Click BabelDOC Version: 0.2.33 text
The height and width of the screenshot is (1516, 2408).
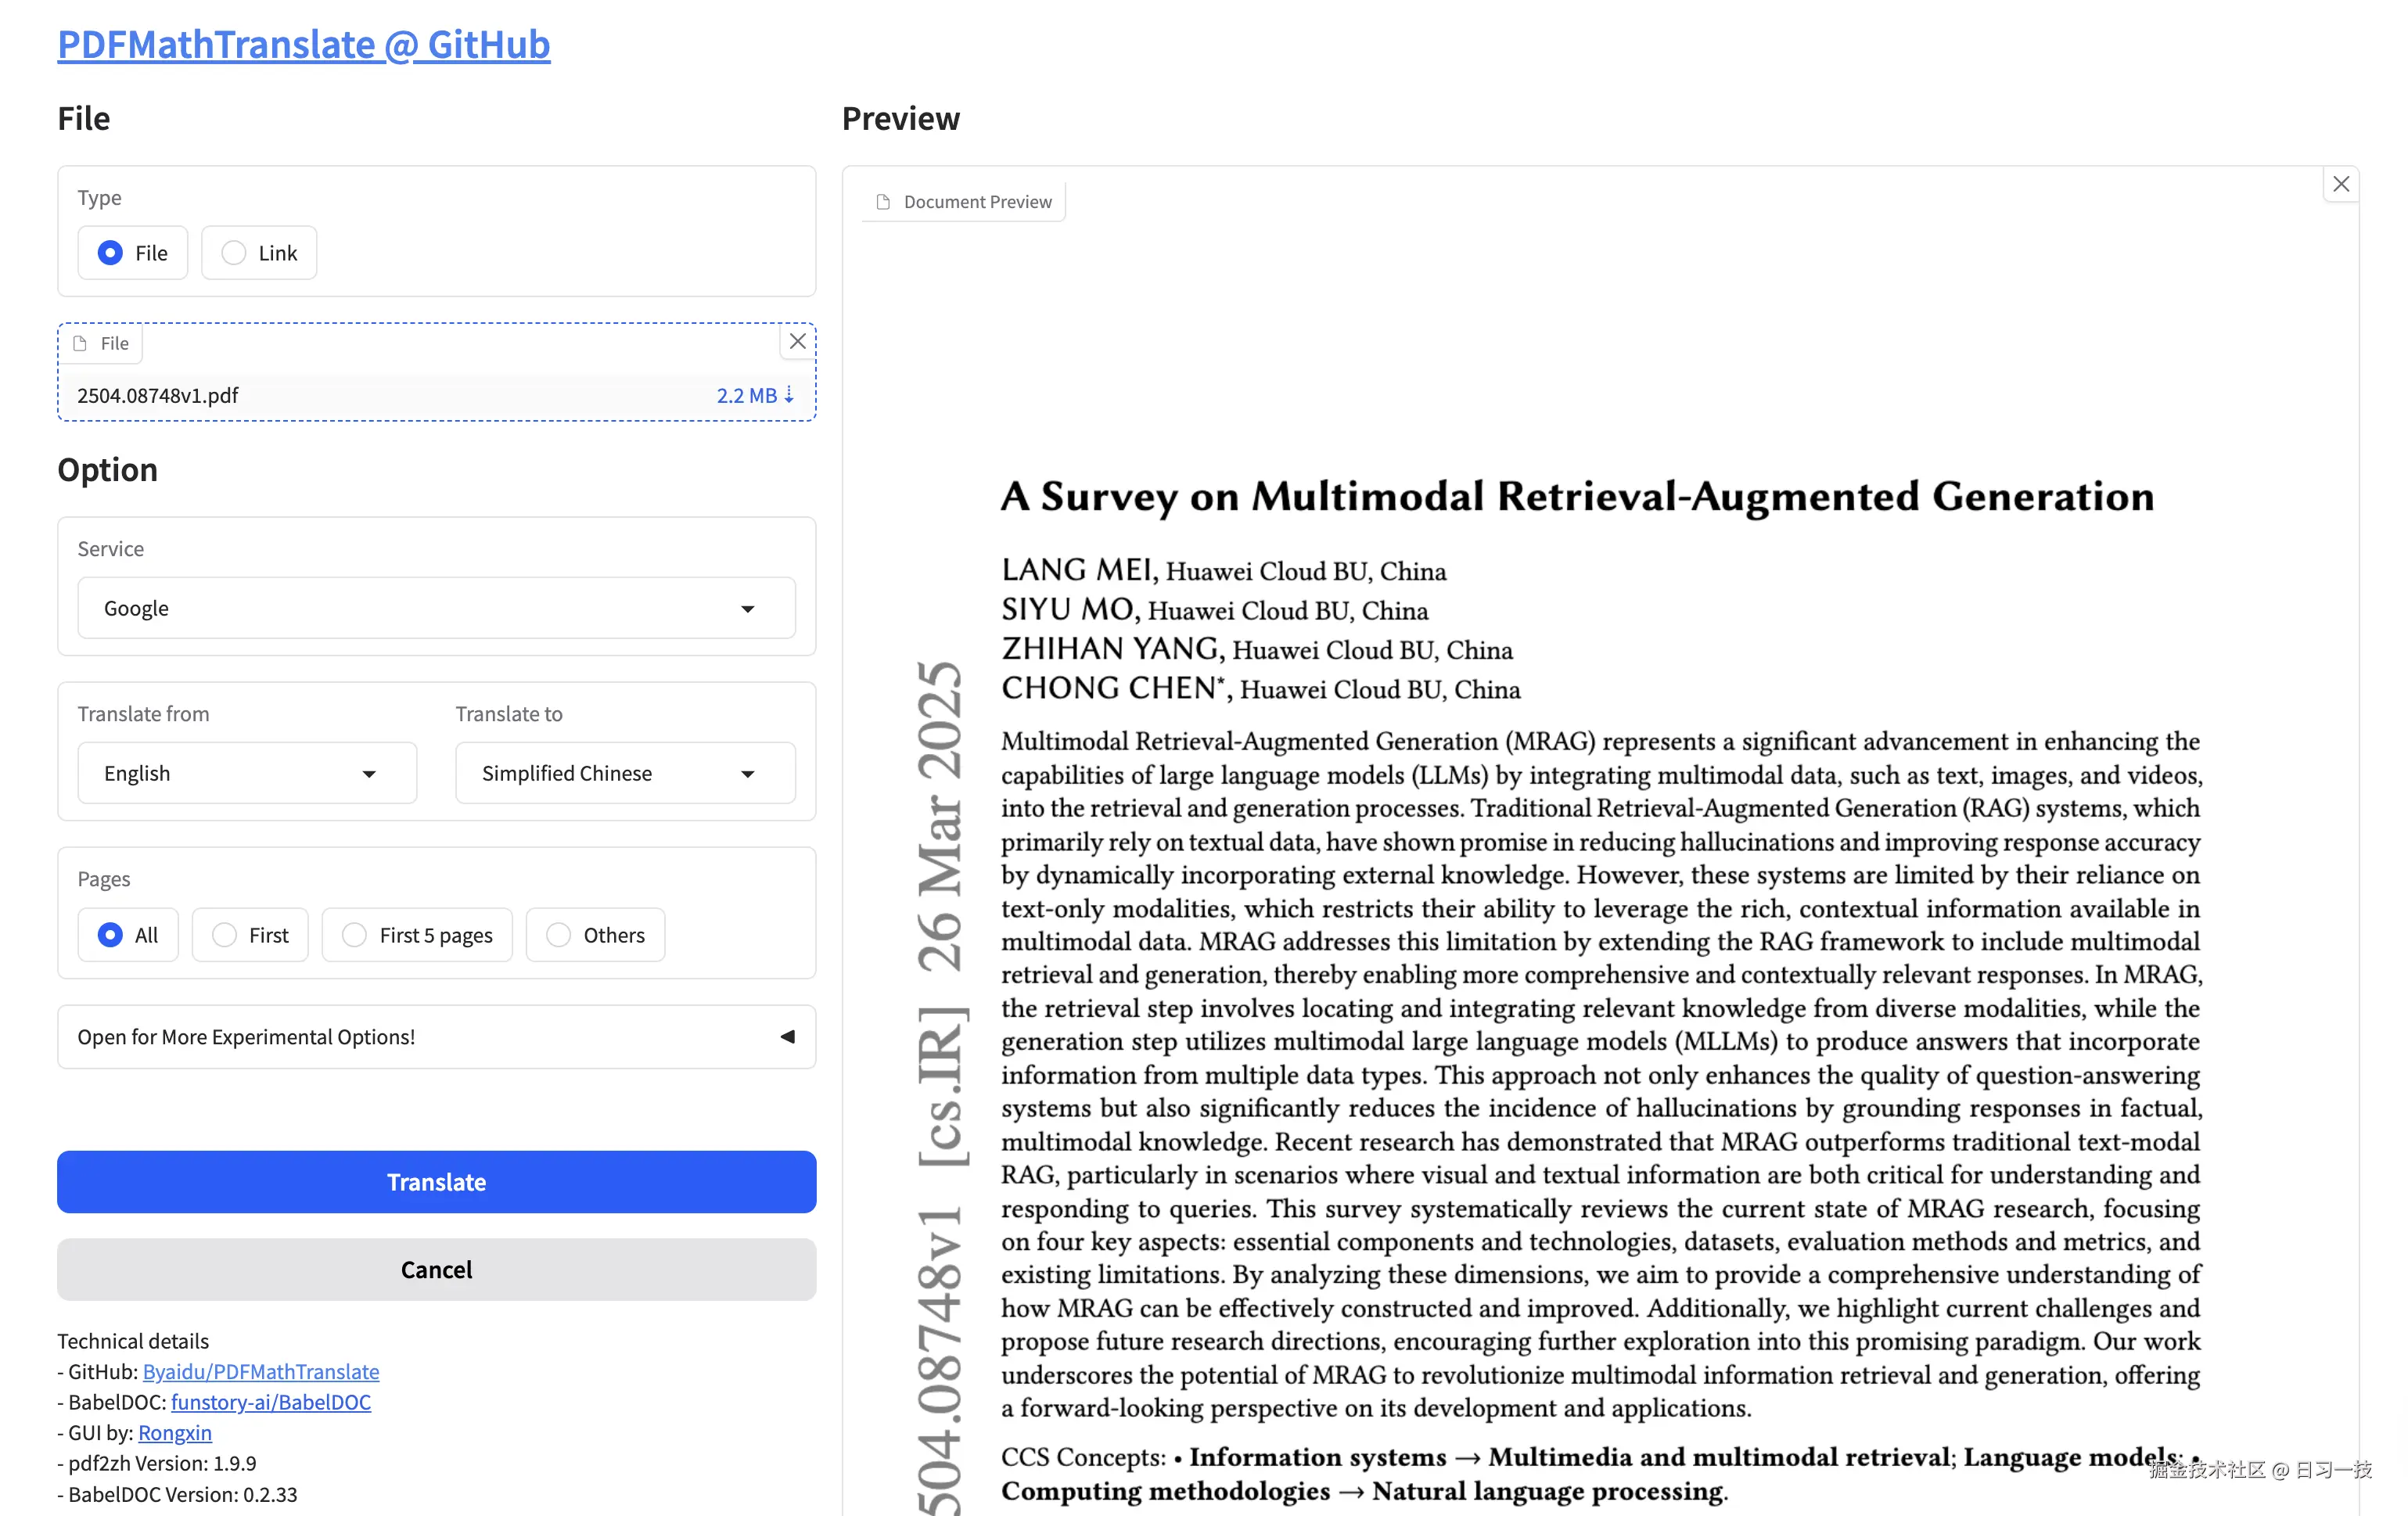[x=182, y=1494]
